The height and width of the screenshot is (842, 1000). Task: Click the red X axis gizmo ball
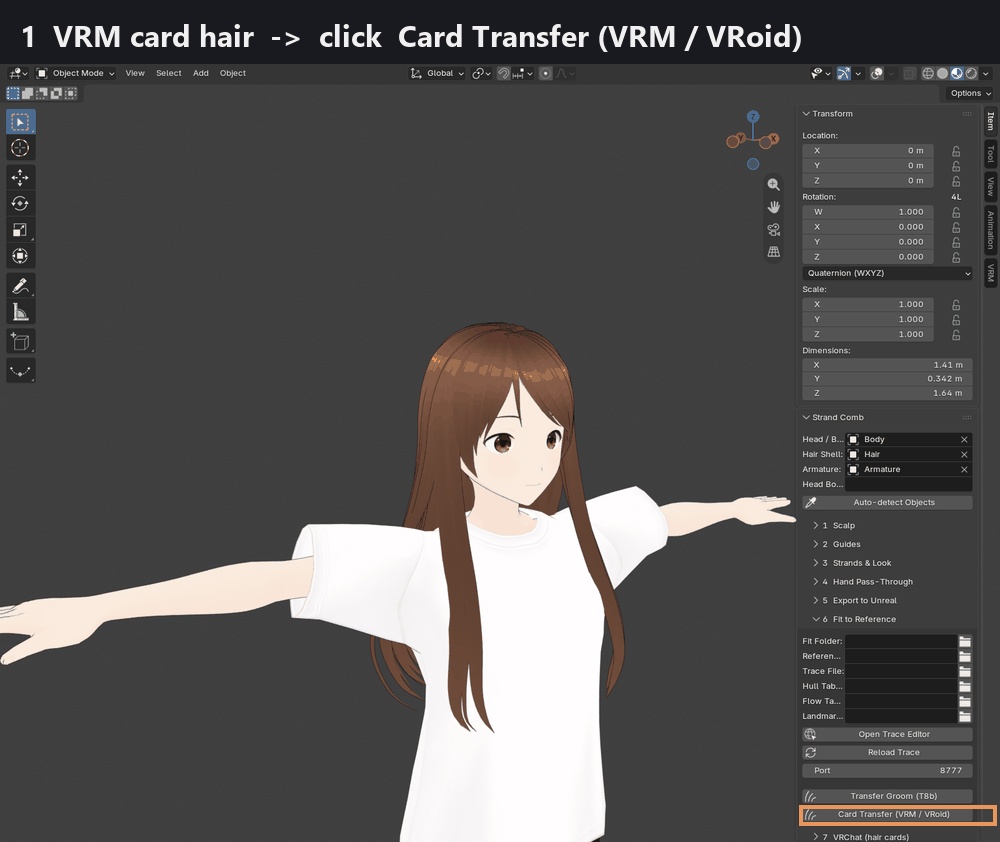click(773, 138)
